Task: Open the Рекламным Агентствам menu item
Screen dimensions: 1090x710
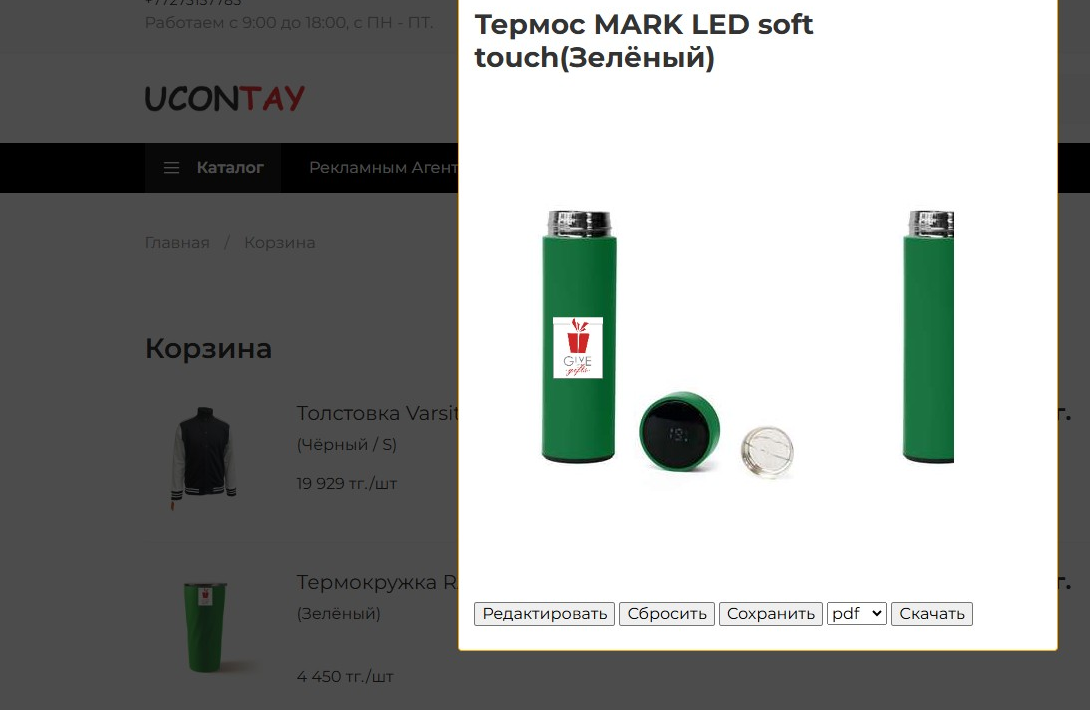Action: pos(383,168)
